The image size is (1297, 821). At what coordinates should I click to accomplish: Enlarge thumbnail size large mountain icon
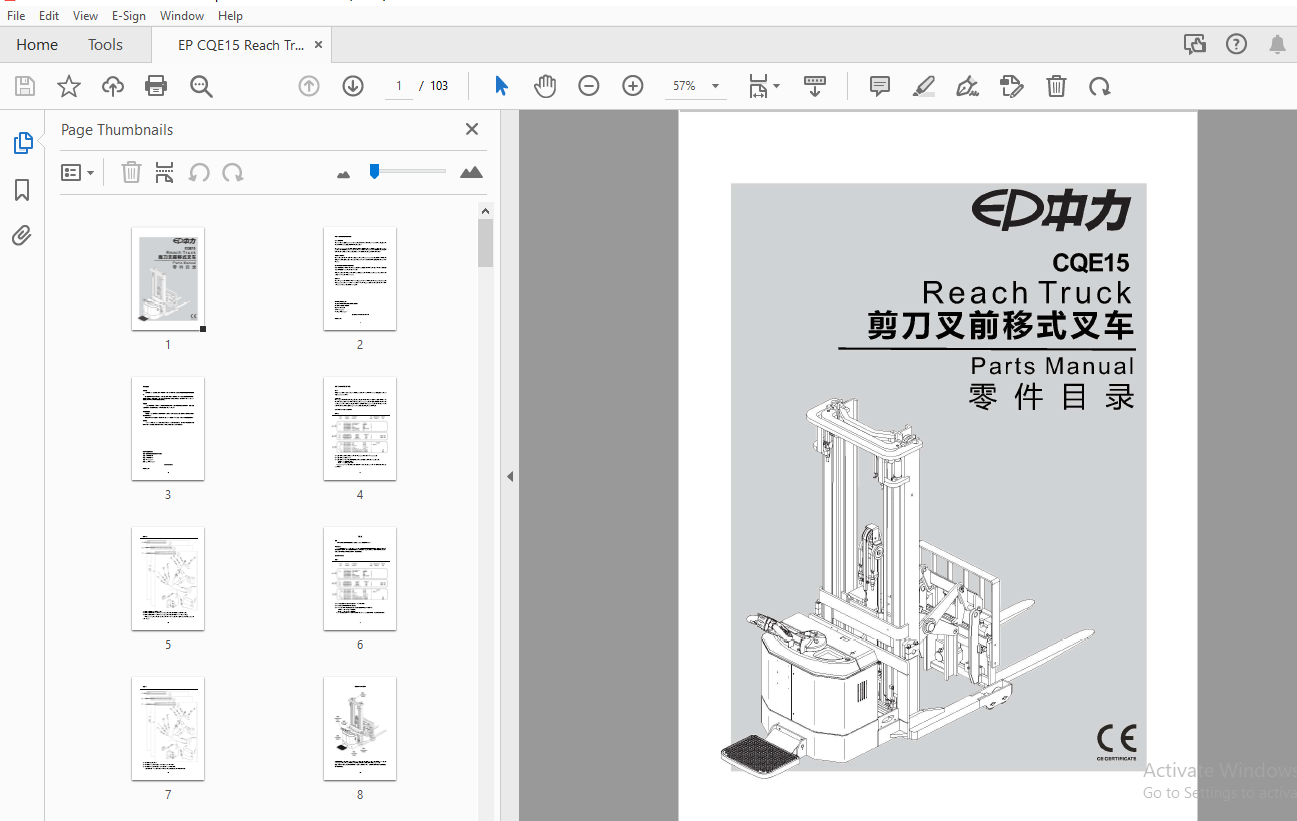pos(471,172)
